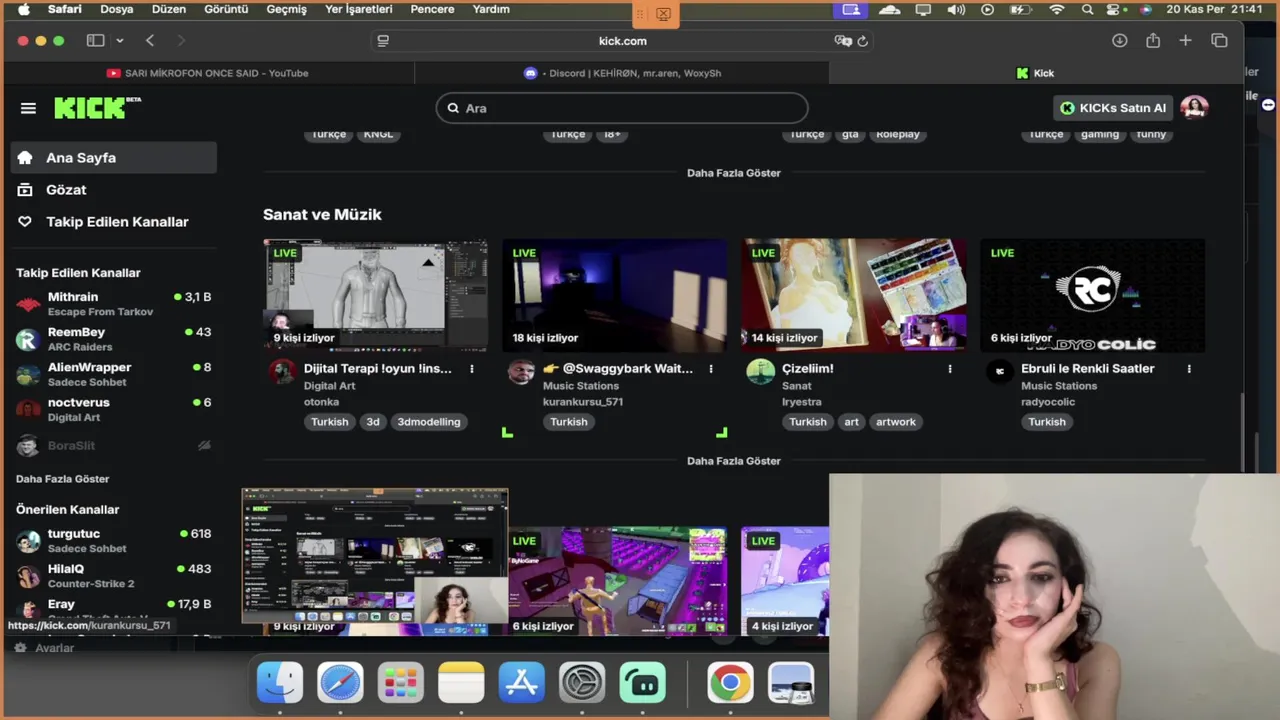The image size is (1280, 720).
Task: Open Dijital Terapi stream thumbnail
Action: click(375, 295)
